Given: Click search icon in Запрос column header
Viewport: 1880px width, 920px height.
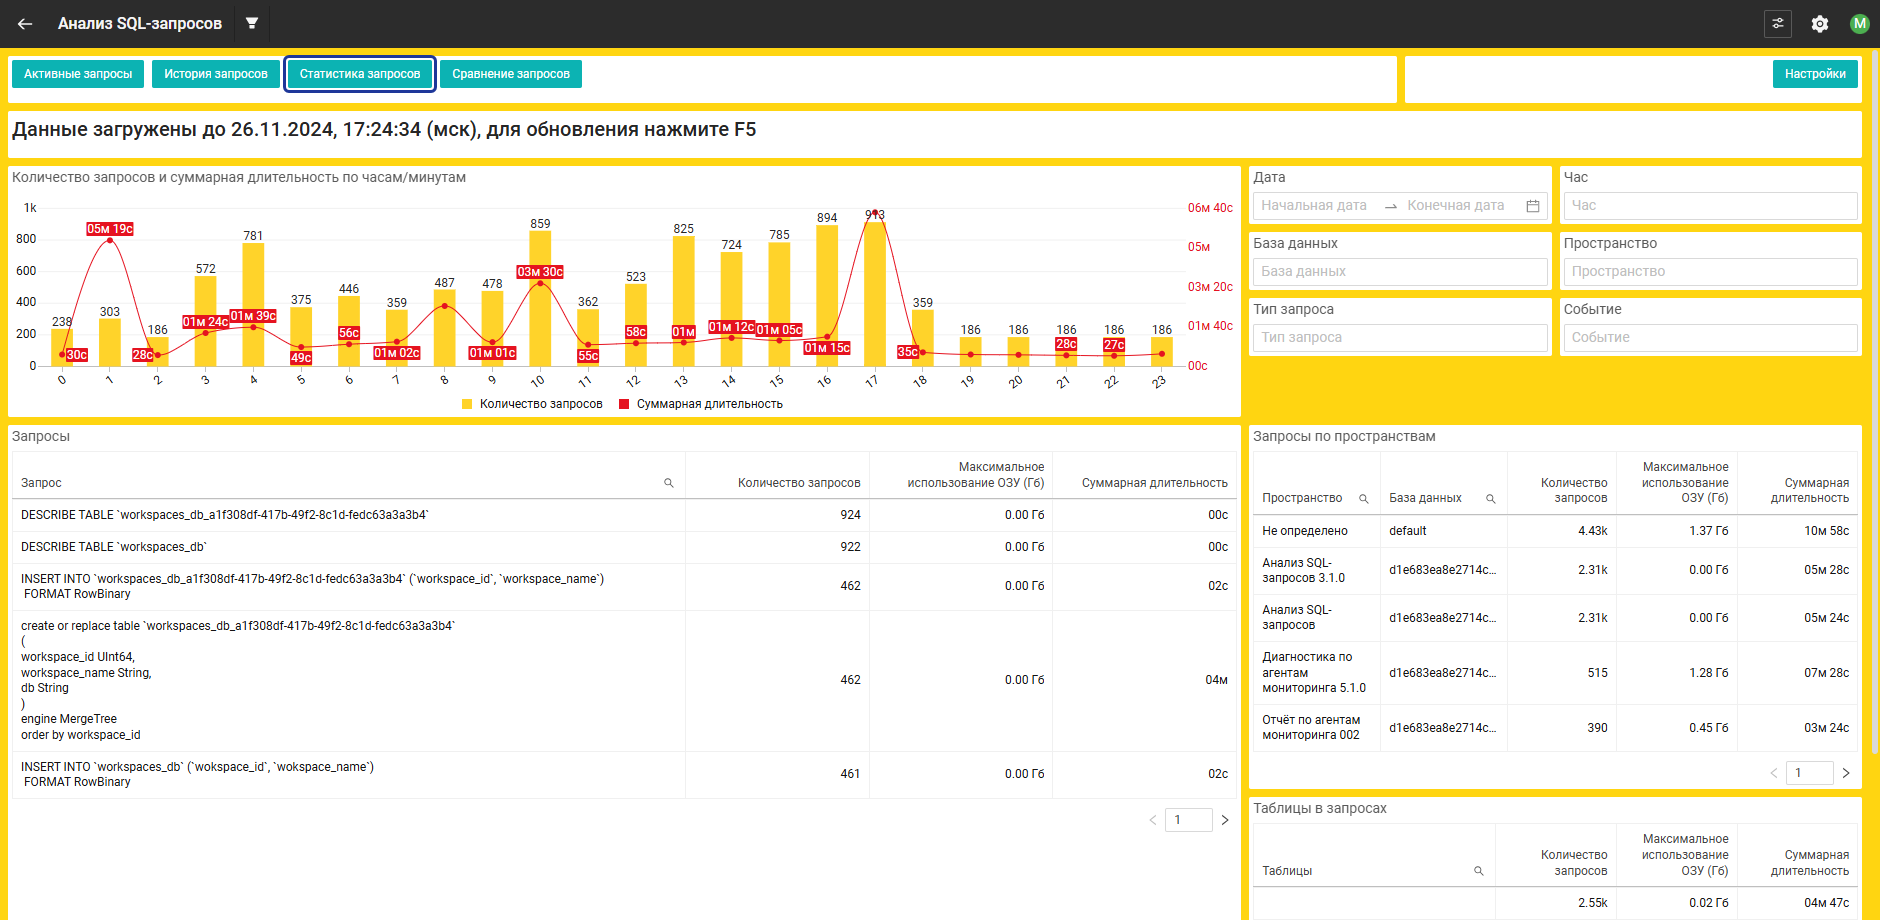Looking at the screenshot, I should 669,483.
